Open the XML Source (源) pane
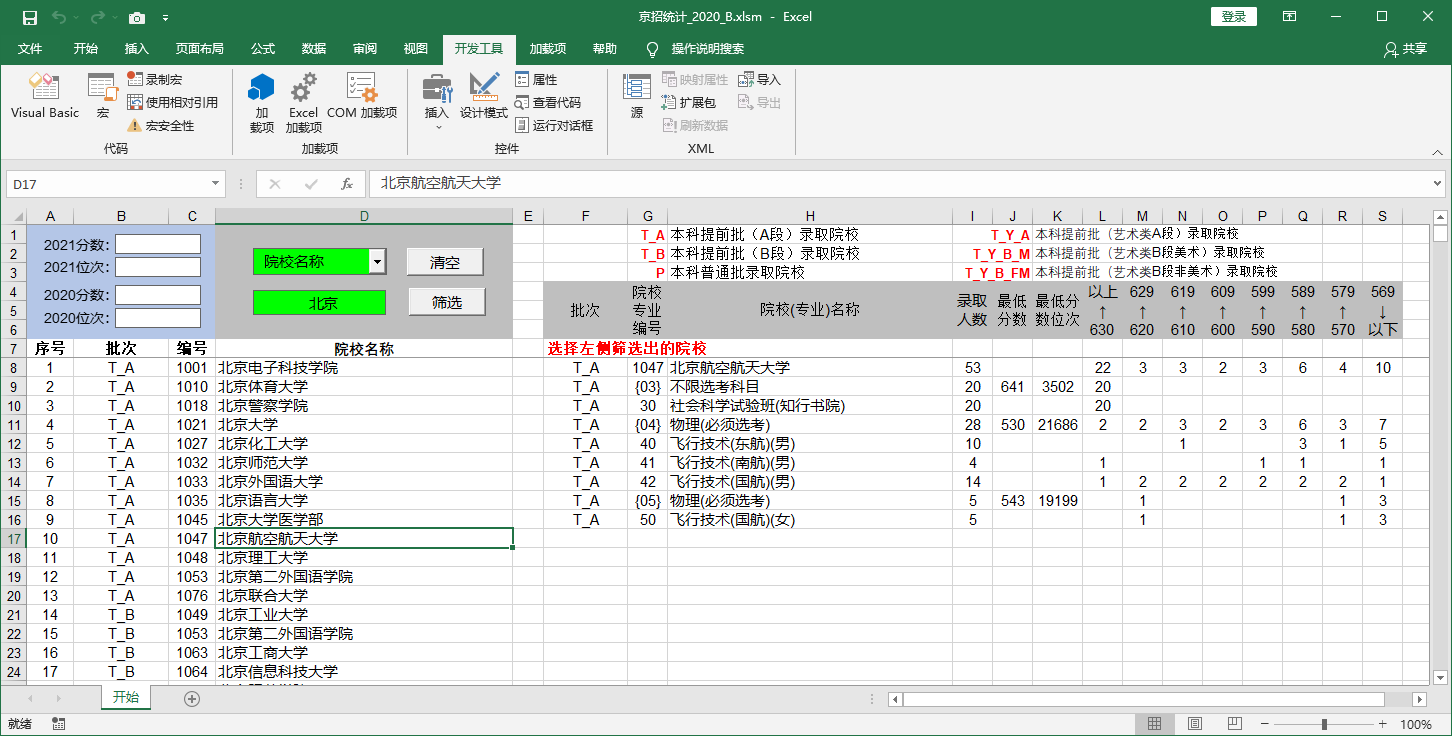Image resolution: width=1452 pixels, height=736 pixels. (x=636, y=96)
